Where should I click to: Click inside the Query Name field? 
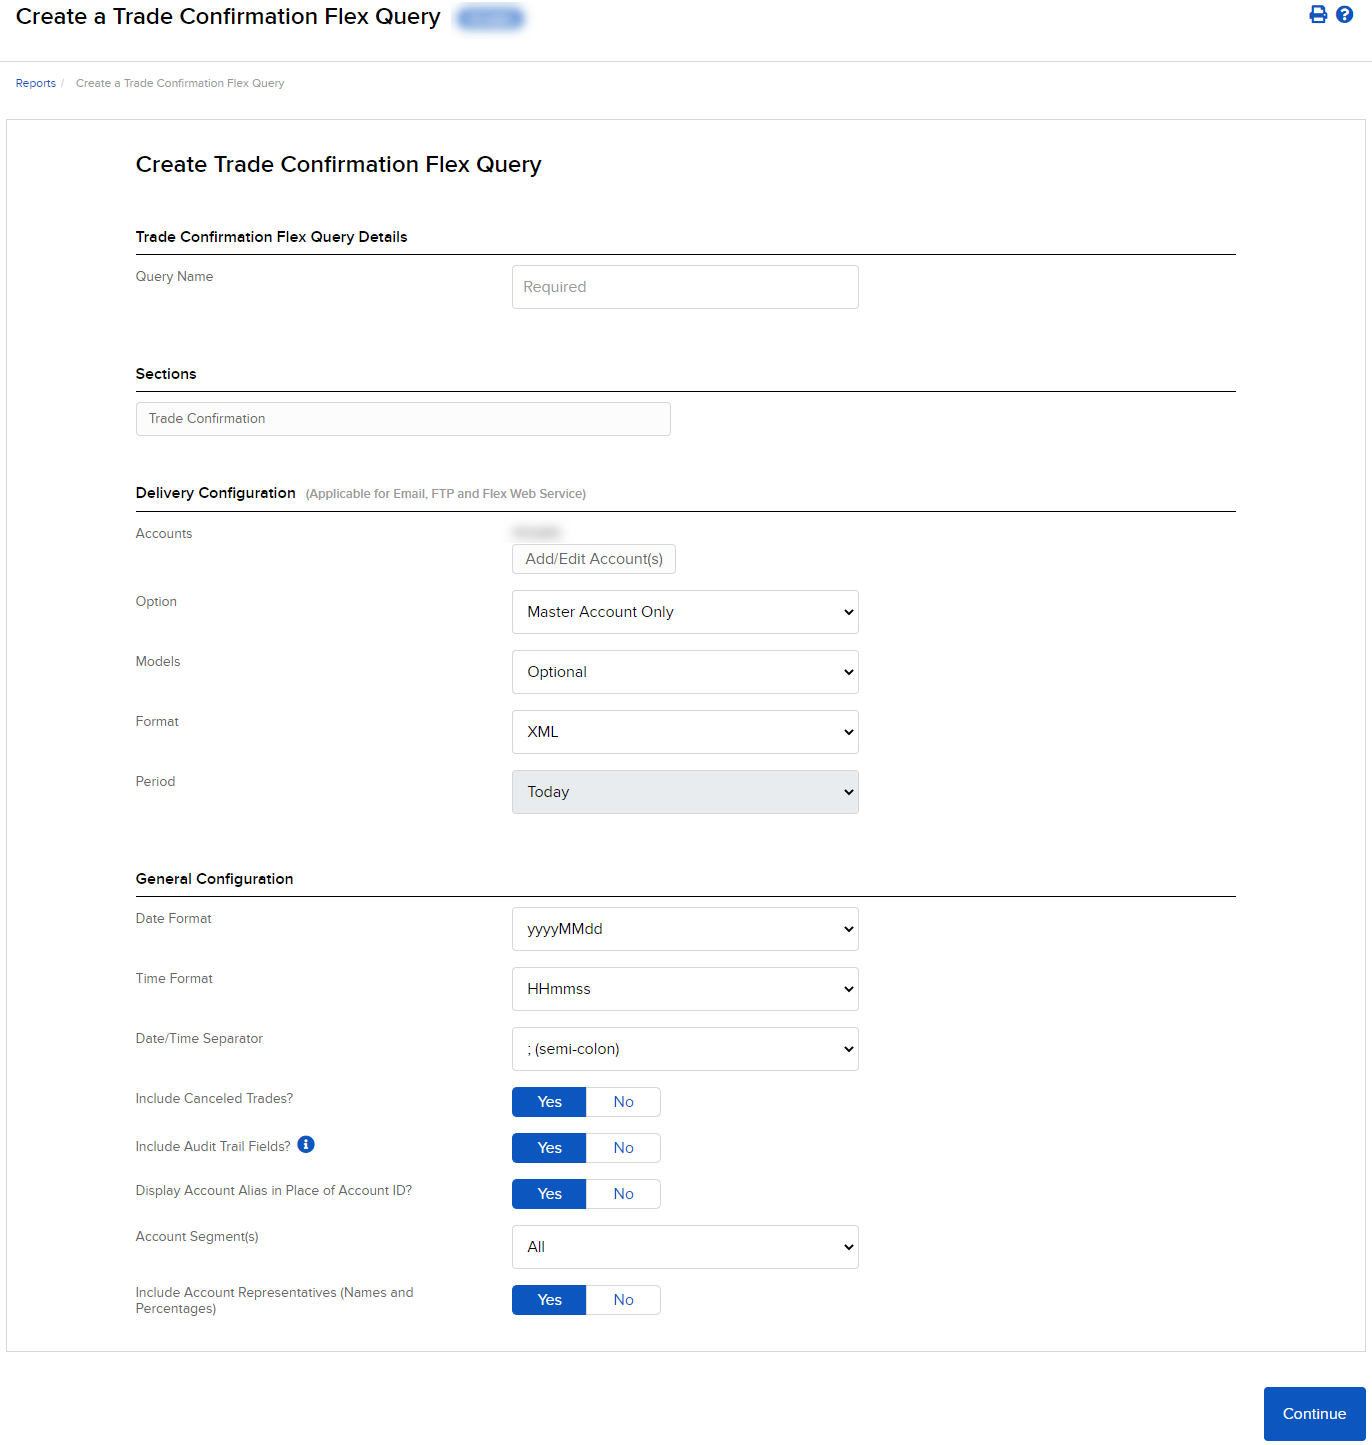pos(684,286)
